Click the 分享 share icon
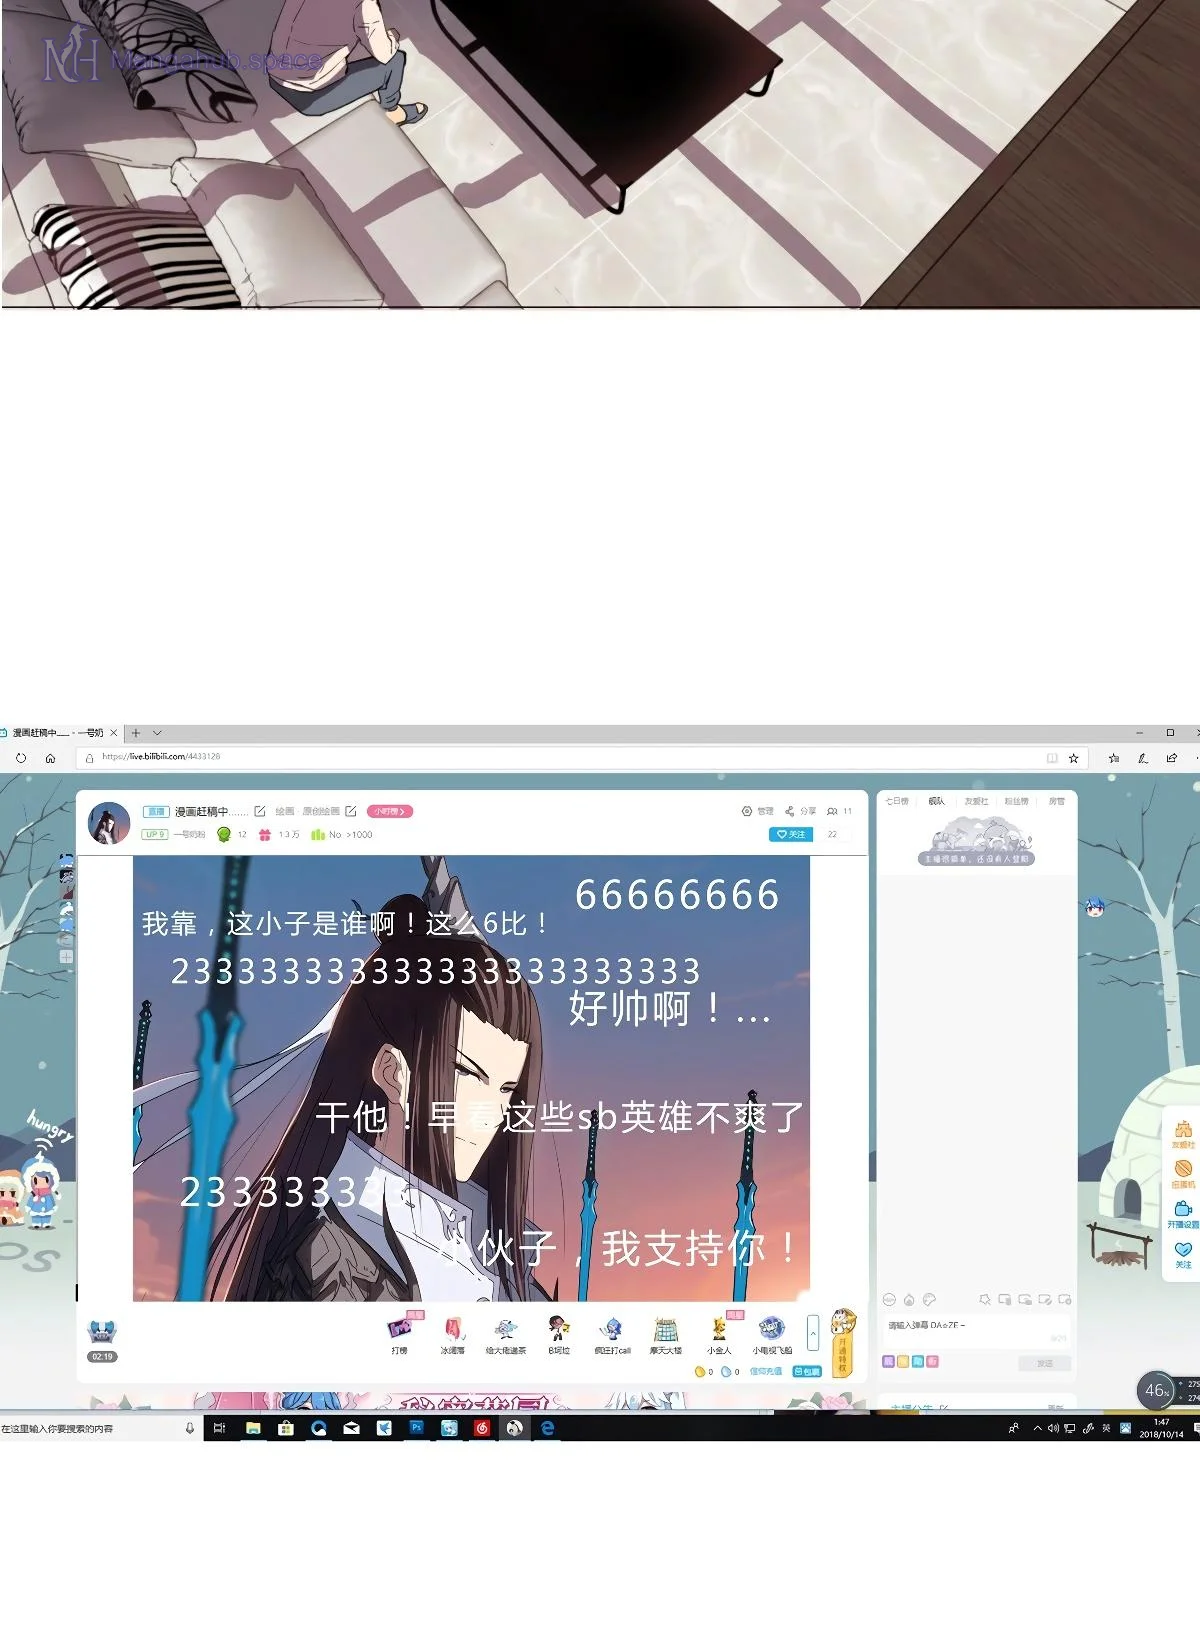This screenshot has height=1631, width=1200. (790, 811)
